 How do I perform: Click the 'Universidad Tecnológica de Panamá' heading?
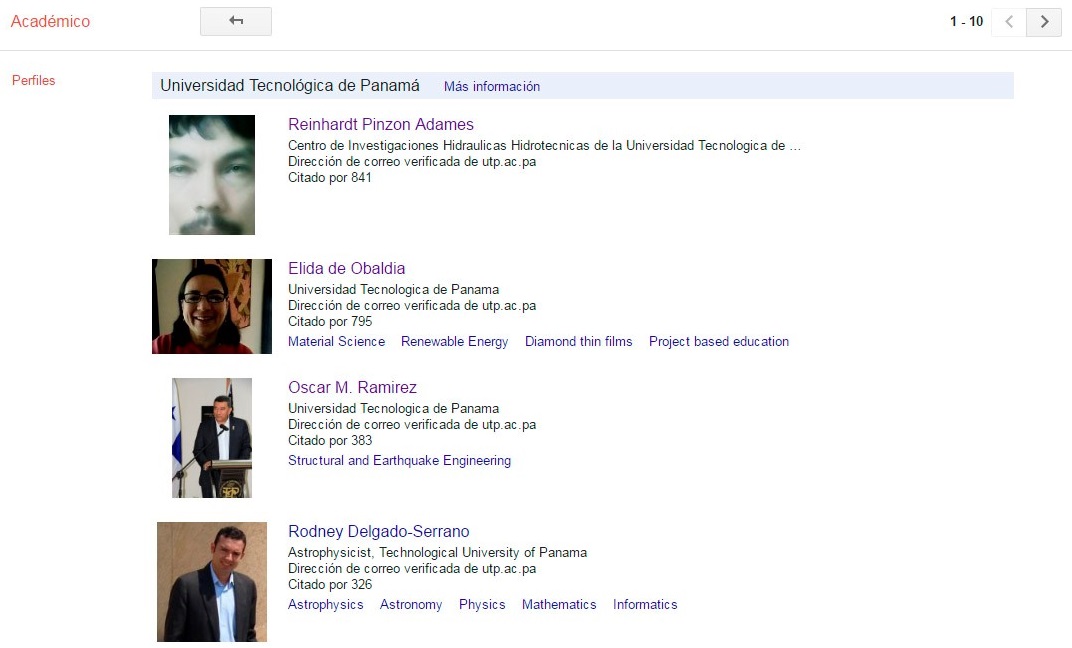pos(290,85)
